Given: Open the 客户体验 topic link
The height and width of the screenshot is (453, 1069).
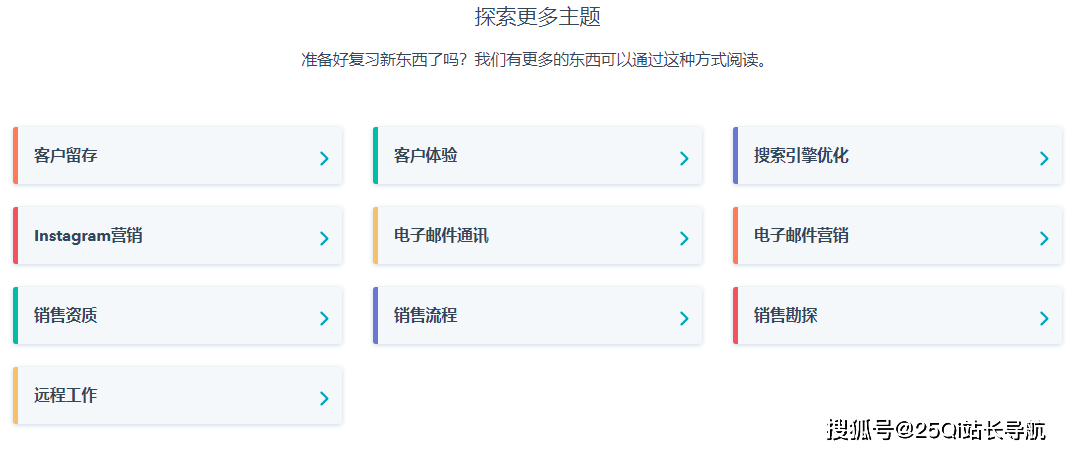Looking at the screenshot, I should pos(425,156).
